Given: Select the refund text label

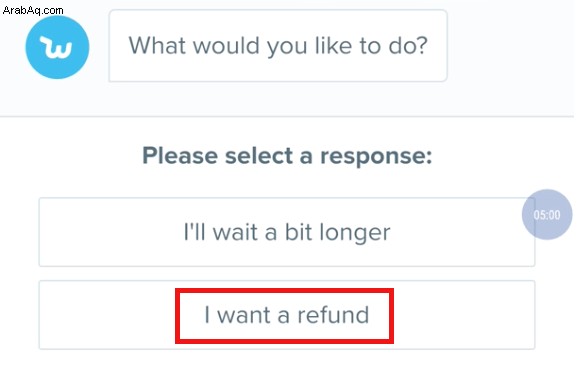Looking at the screenshot, I should click(x=287, y=315).
